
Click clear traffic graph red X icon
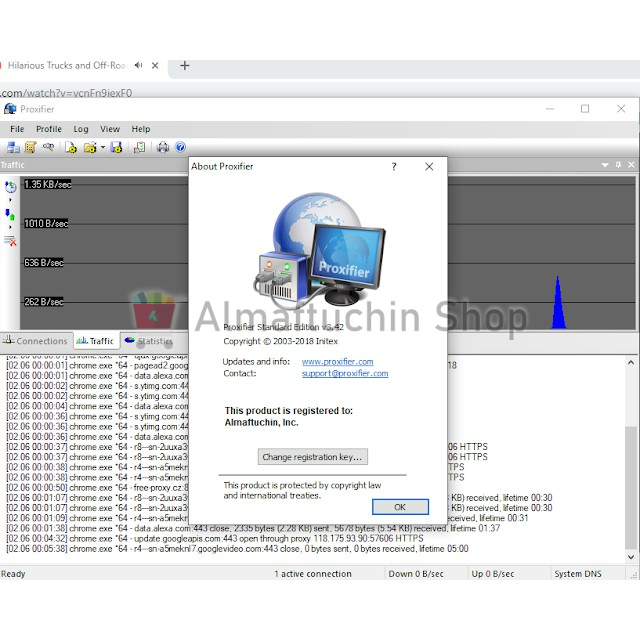[10, 241]
